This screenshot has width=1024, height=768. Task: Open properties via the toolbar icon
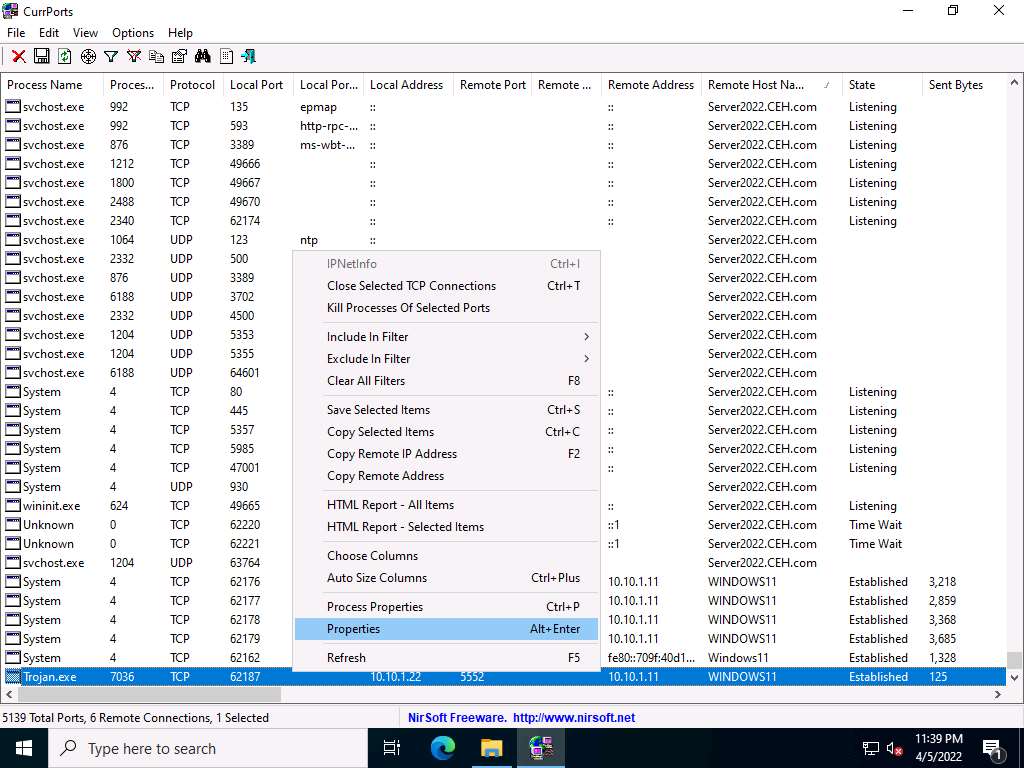(x=180, y=57)
